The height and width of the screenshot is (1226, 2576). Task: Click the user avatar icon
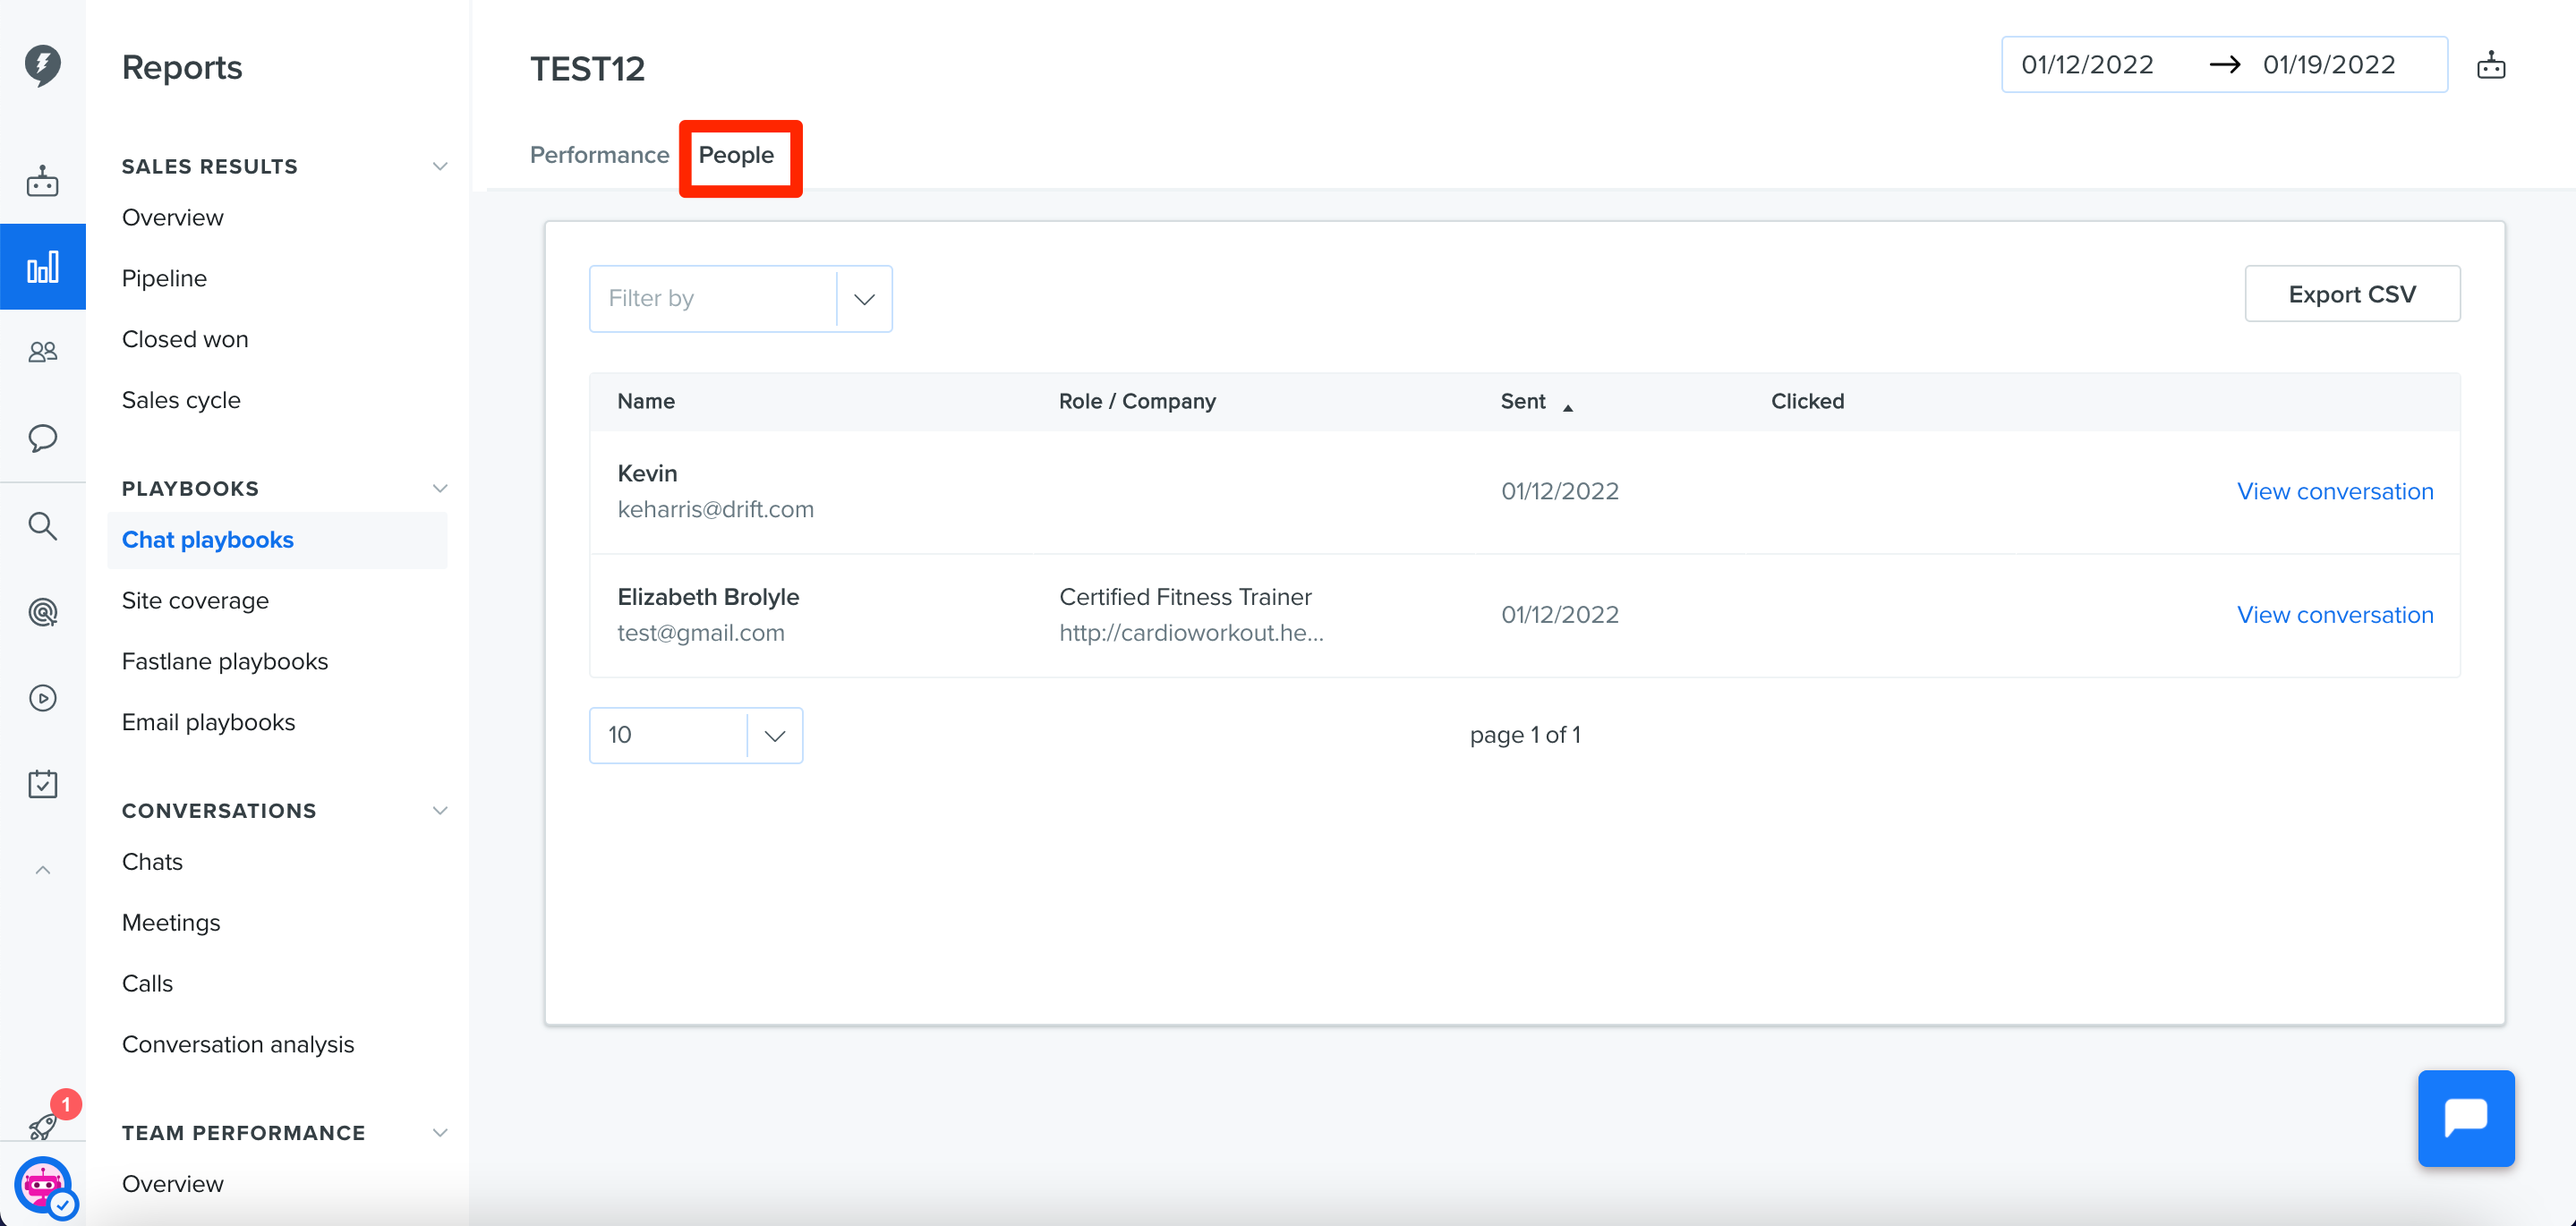(x=42, y=1186)
